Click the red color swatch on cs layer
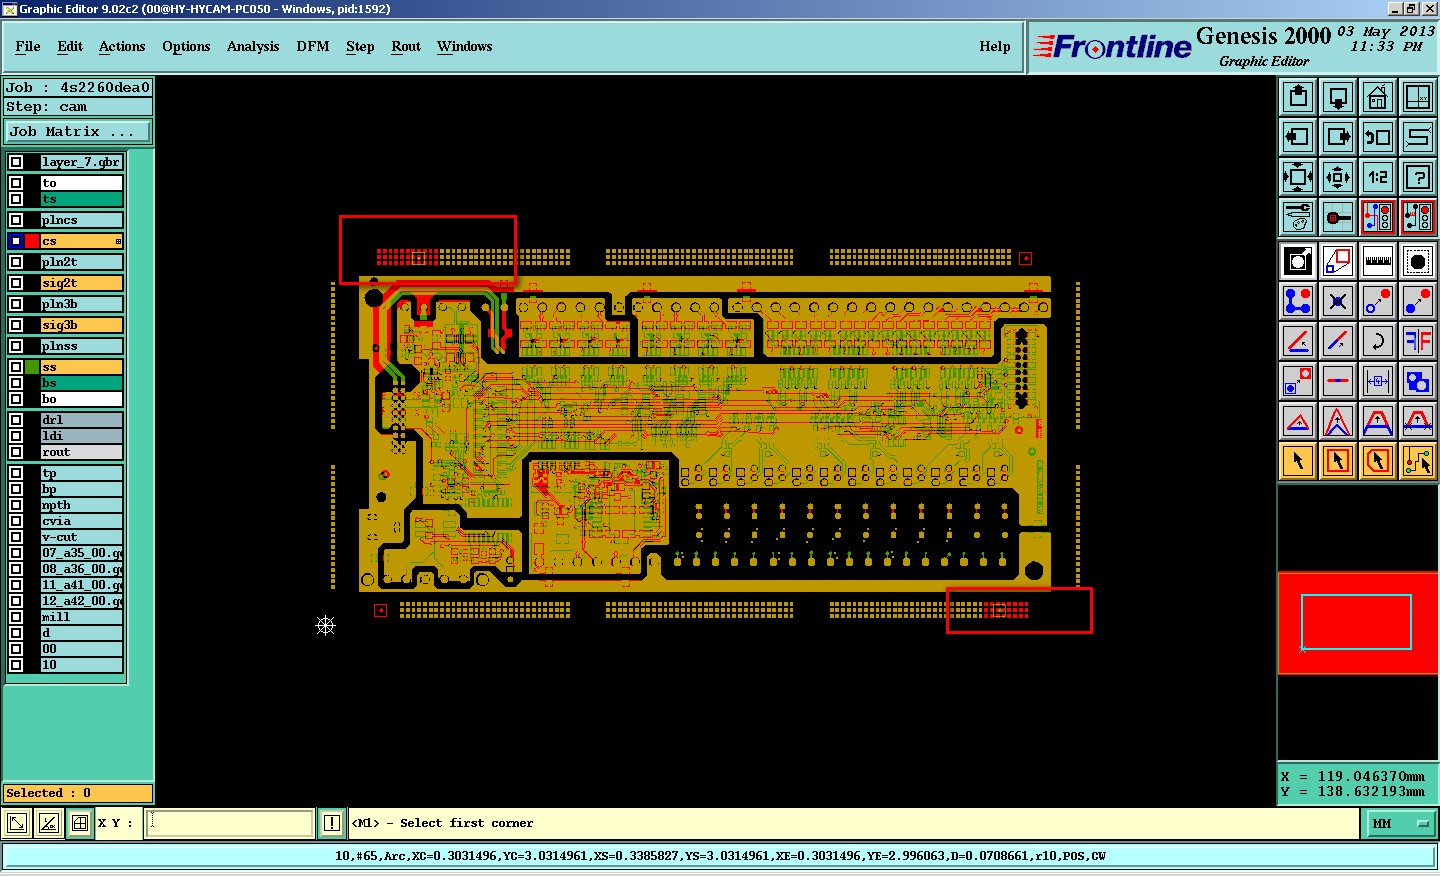 [x=32, y=241]
